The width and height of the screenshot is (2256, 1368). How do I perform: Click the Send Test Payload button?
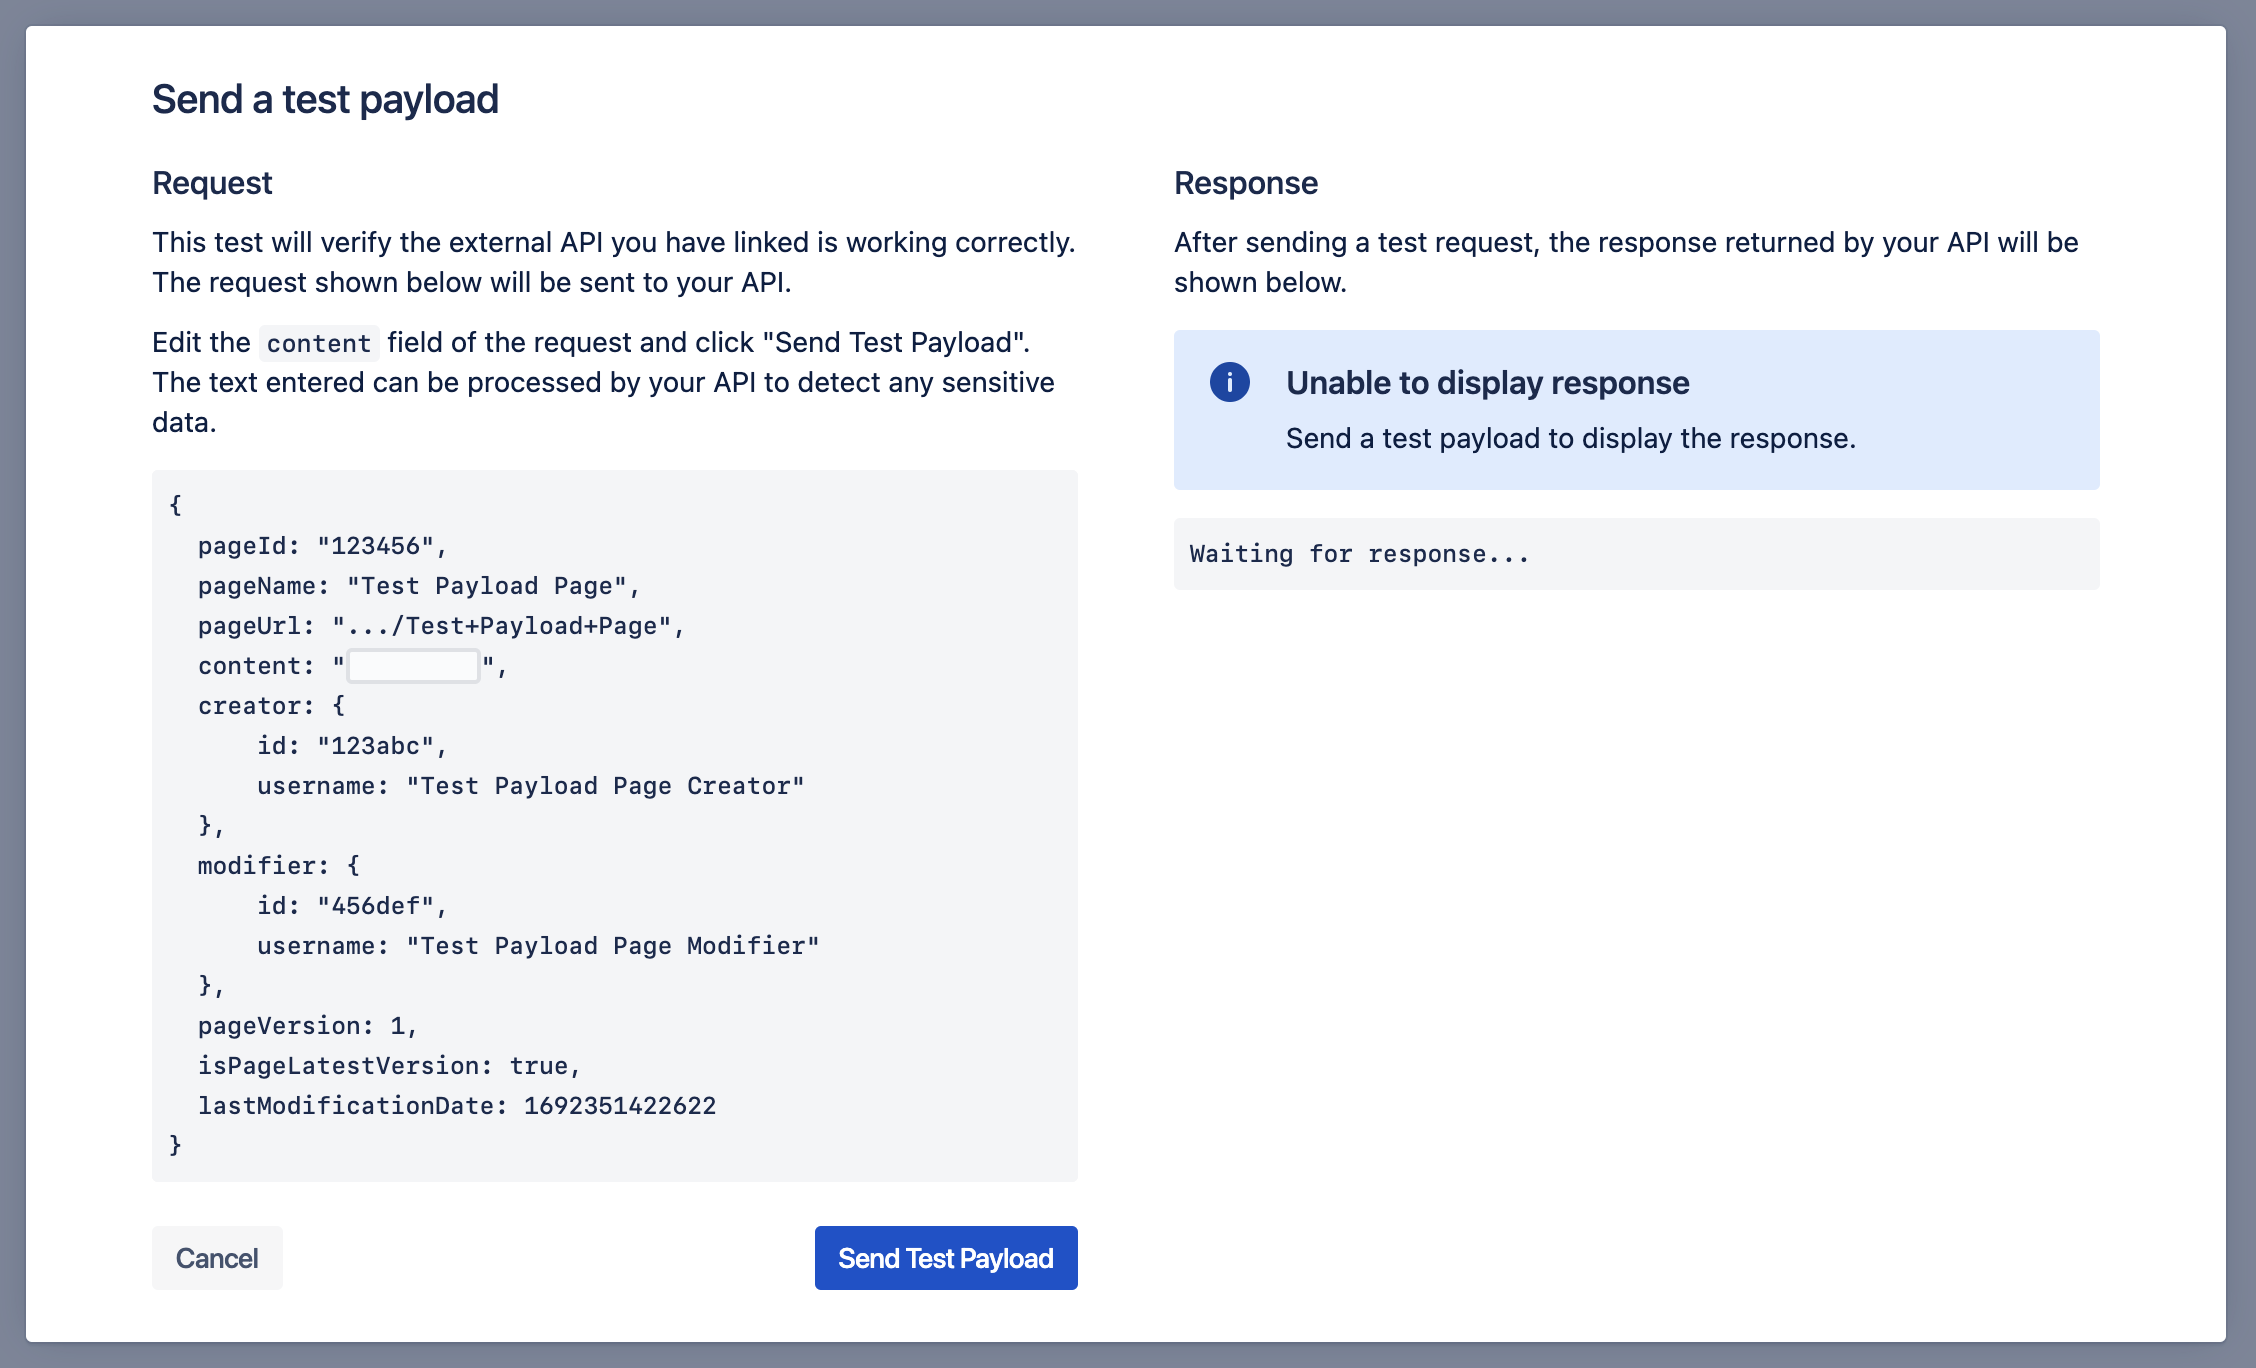(x=945, y=1258)
